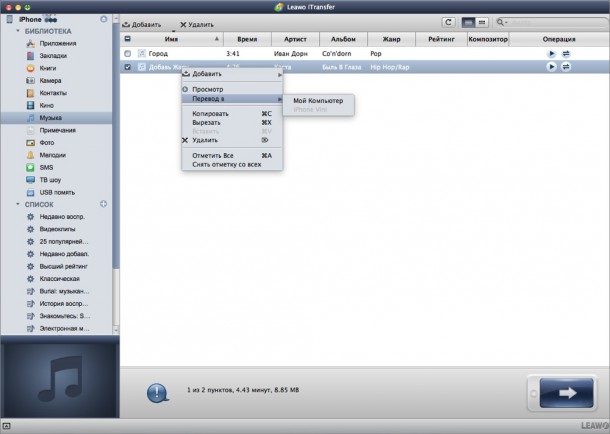This screenshot has height=434, width=610.
Task: Open Знакомьтесь: S... playlist
Action: point(65,316)
